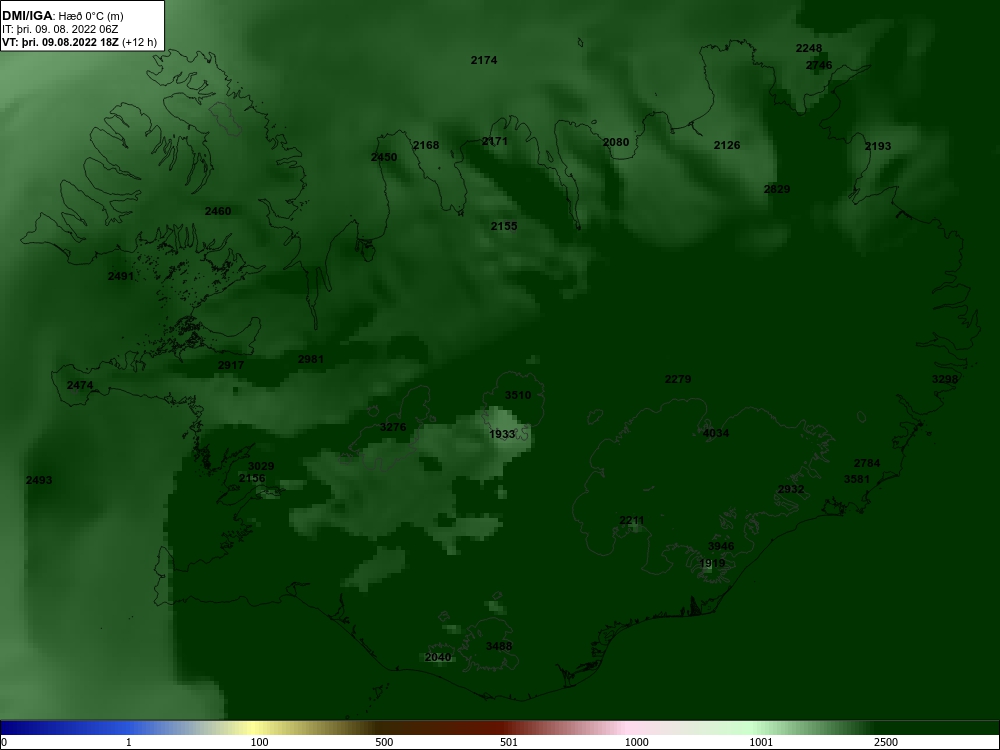1000x750 pixels.
Task: Click the map value 2932
Action: (791, 489)
